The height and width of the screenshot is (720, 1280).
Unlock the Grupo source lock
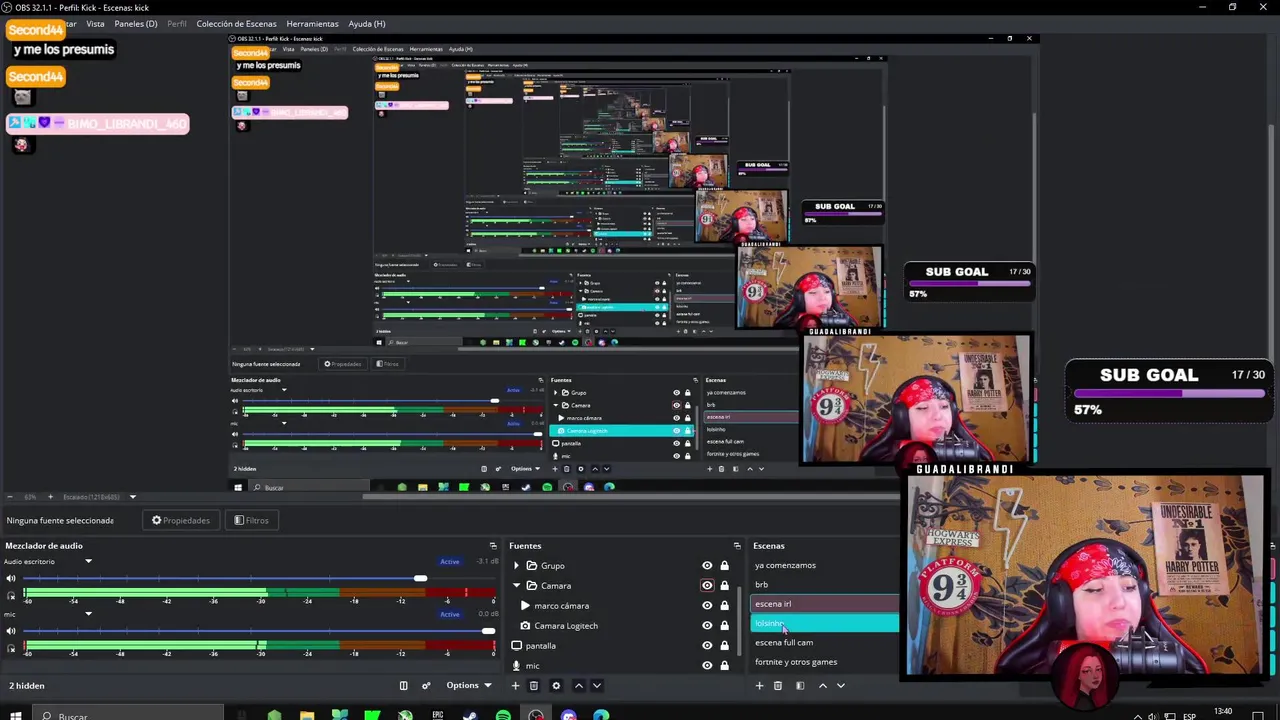point(724,566)
